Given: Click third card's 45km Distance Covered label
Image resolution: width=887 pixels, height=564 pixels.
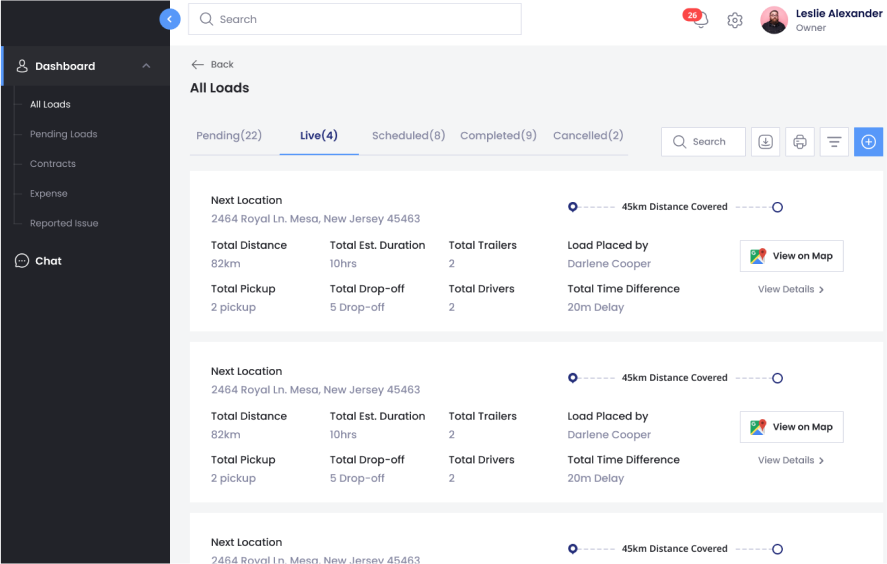Looking at the screenshot, I should click(674, 548).
